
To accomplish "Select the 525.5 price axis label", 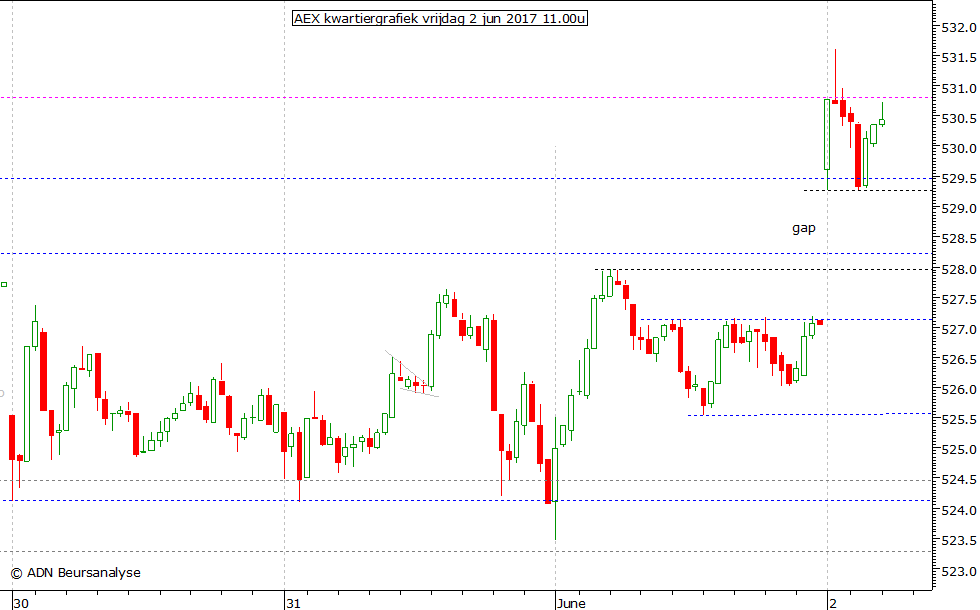I will coord(959,420).
